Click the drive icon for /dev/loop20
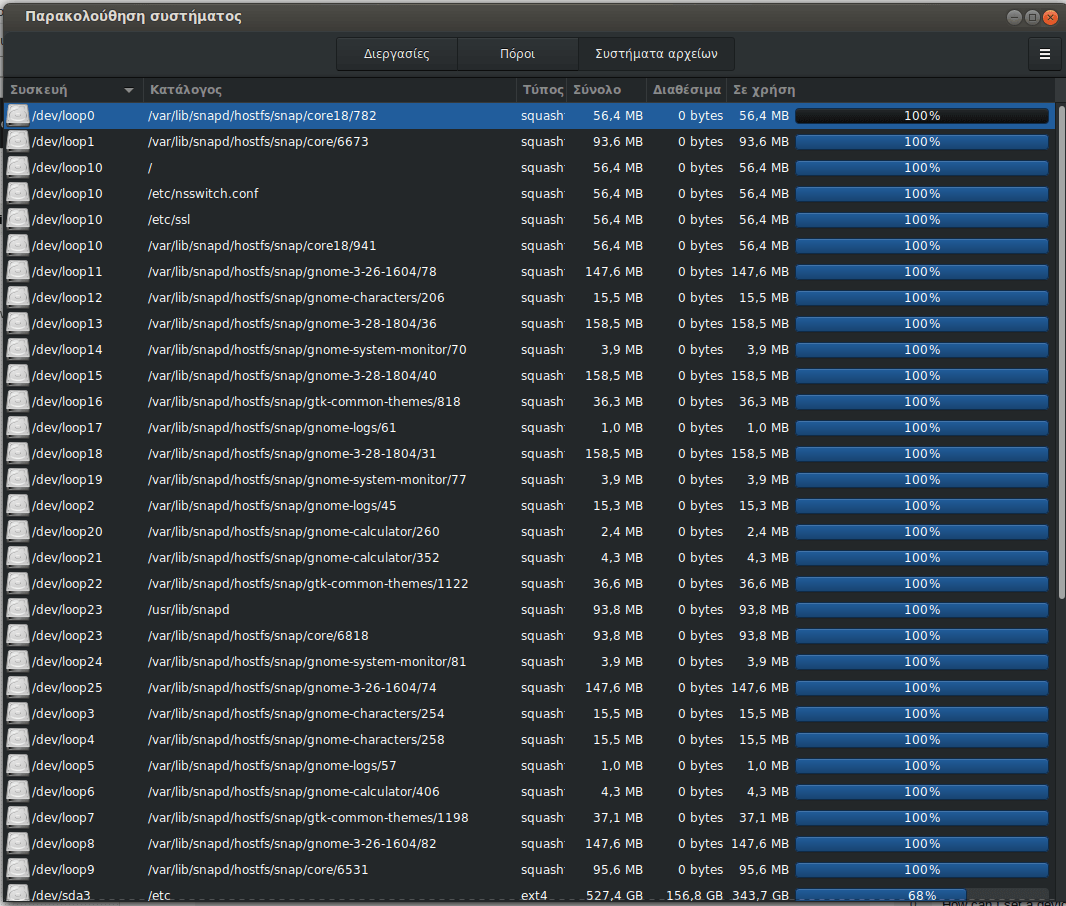This screenshot has height=906, width=1066. click(x=18, y=532)
